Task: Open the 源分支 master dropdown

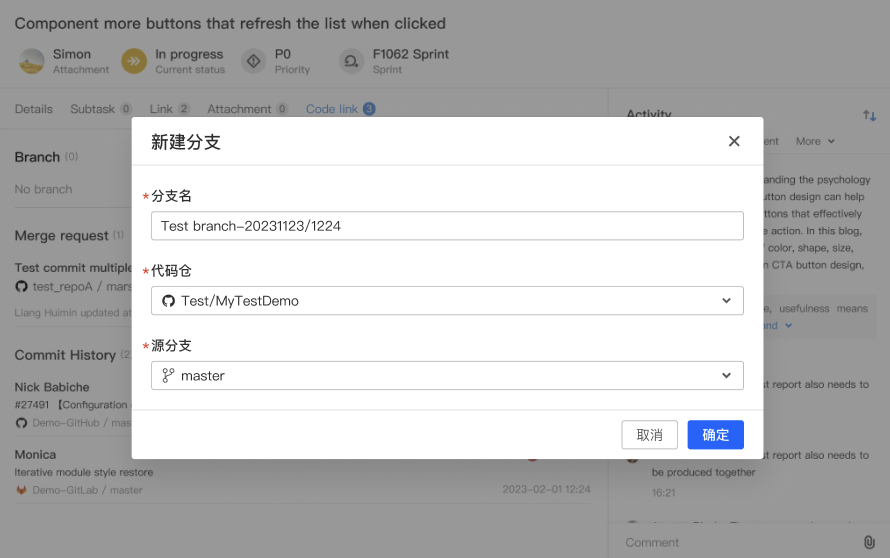Action: (447, 376)
